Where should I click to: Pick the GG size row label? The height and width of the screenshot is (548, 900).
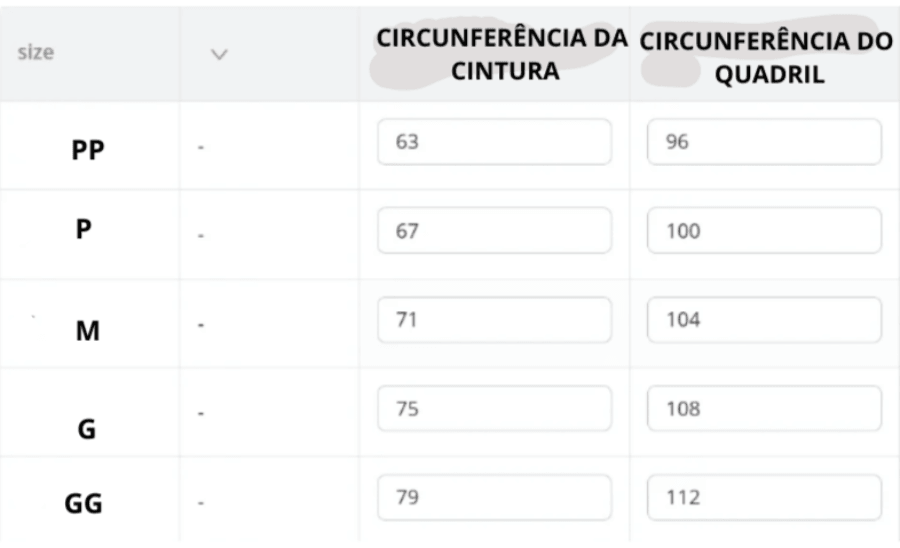[x=83, y=504]
